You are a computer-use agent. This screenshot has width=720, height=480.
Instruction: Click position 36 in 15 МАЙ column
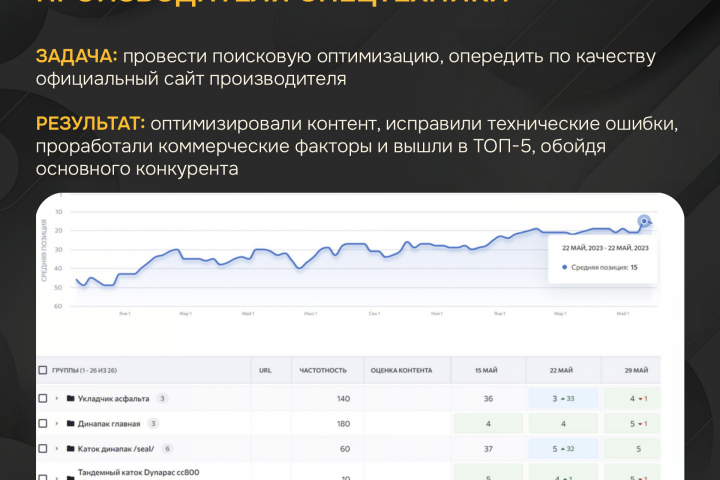[x=488, y=399]
